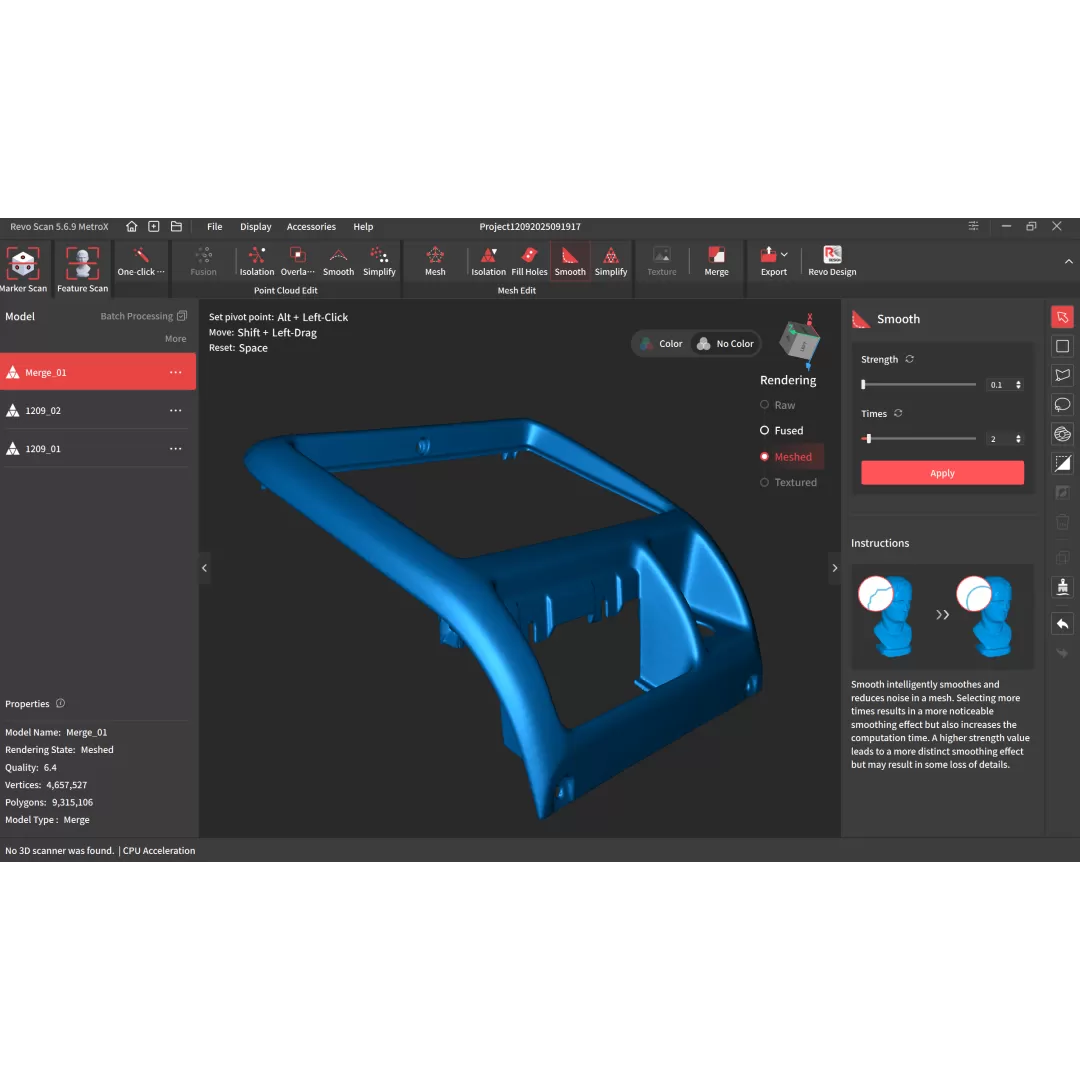Open the Accessories menu

(311, 227)
